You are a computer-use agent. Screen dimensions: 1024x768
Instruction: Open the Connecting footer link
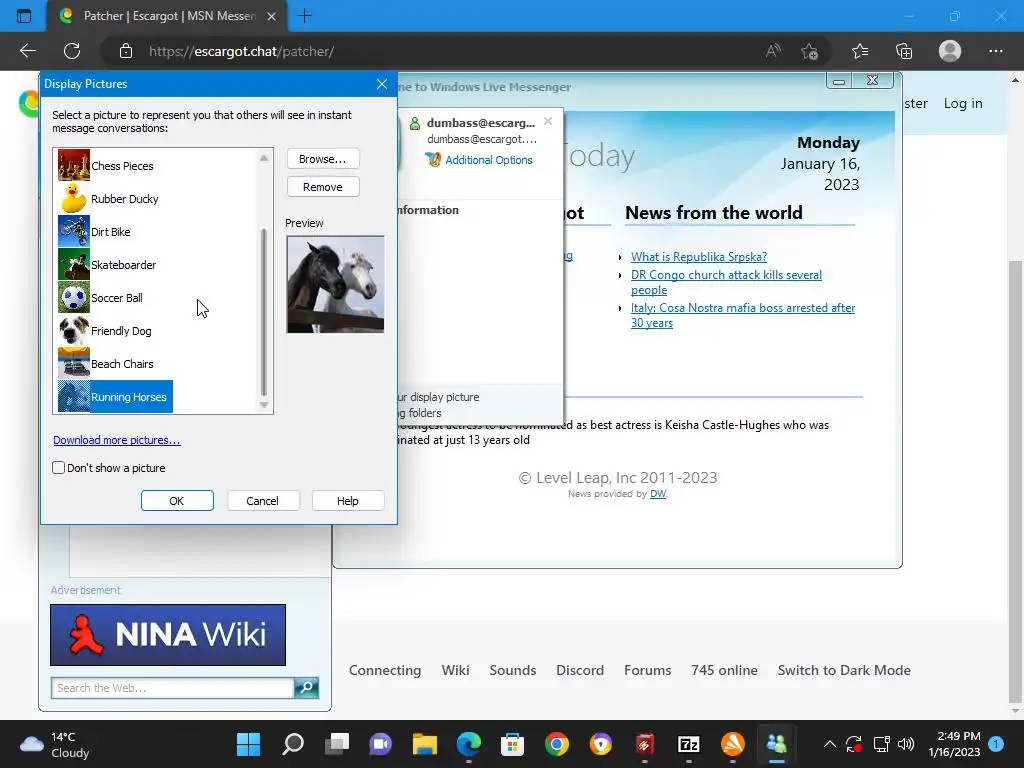coord(385,670)
